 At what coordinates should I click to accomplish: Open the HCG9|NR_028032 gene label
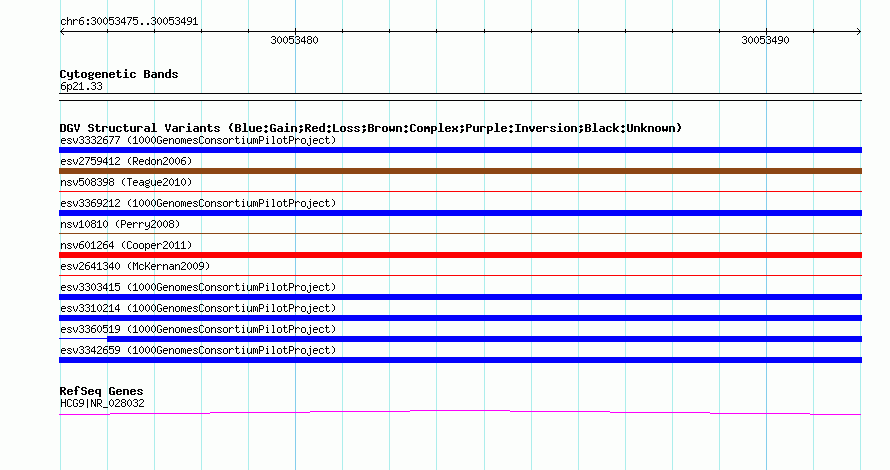102,404
